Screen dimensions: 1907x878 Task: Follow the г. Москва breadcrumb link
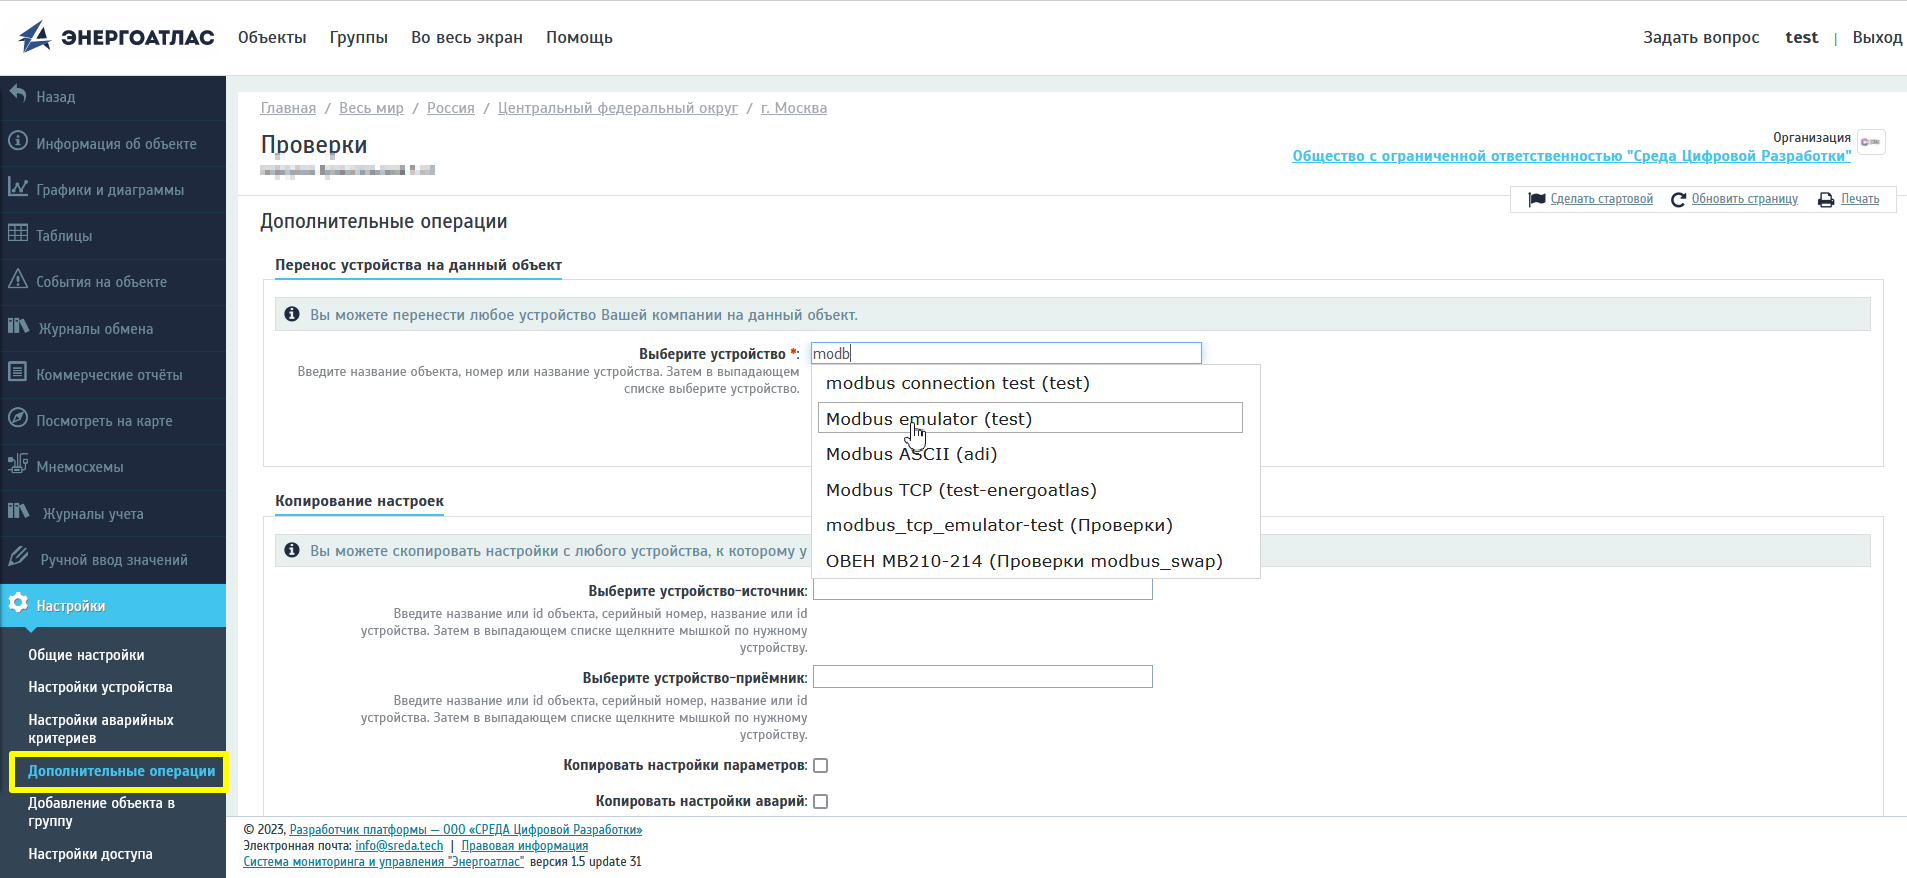tap(793, 108)
